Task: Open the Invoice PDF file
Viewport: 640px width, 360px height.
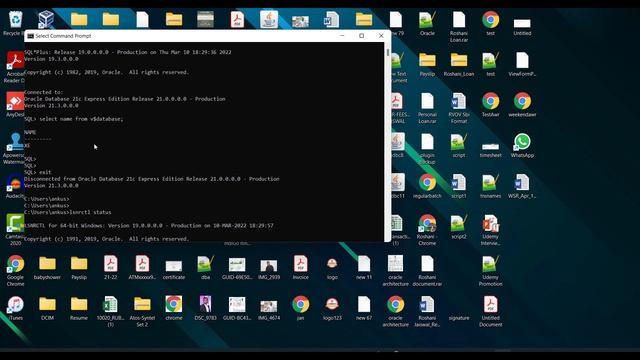Action: pos(300,267)
